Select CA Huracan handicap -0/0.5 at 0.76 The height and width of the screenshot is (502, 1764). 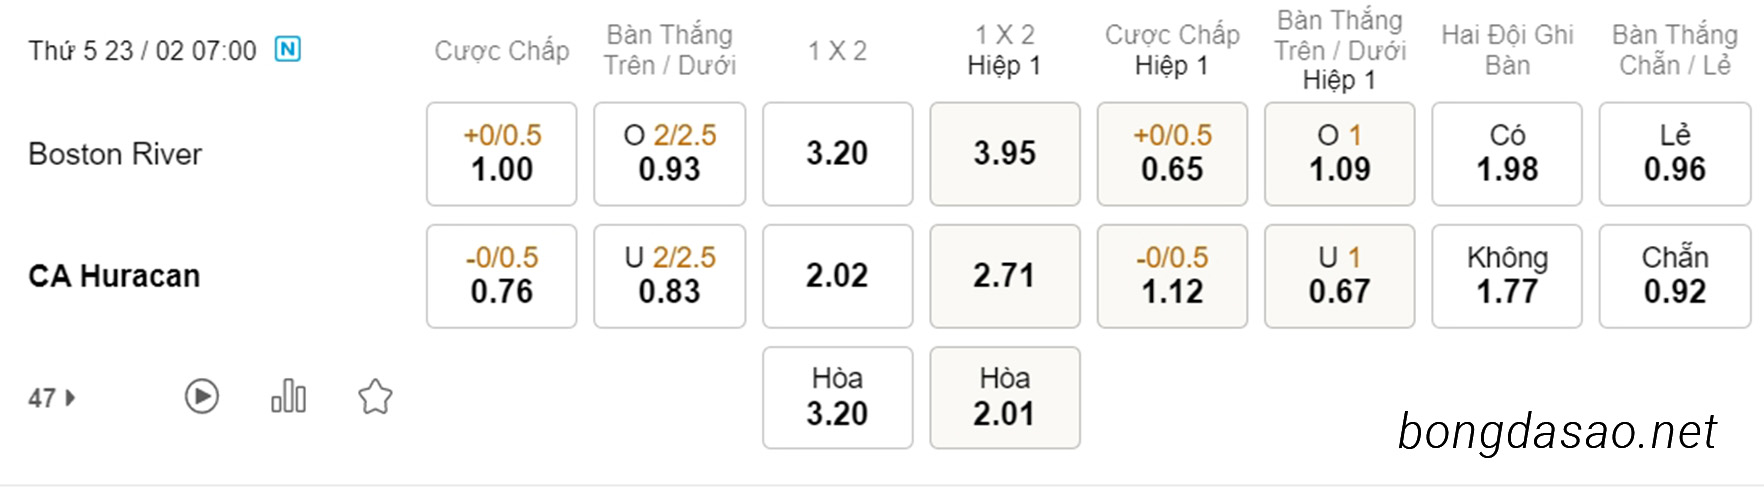click(502, 276)
